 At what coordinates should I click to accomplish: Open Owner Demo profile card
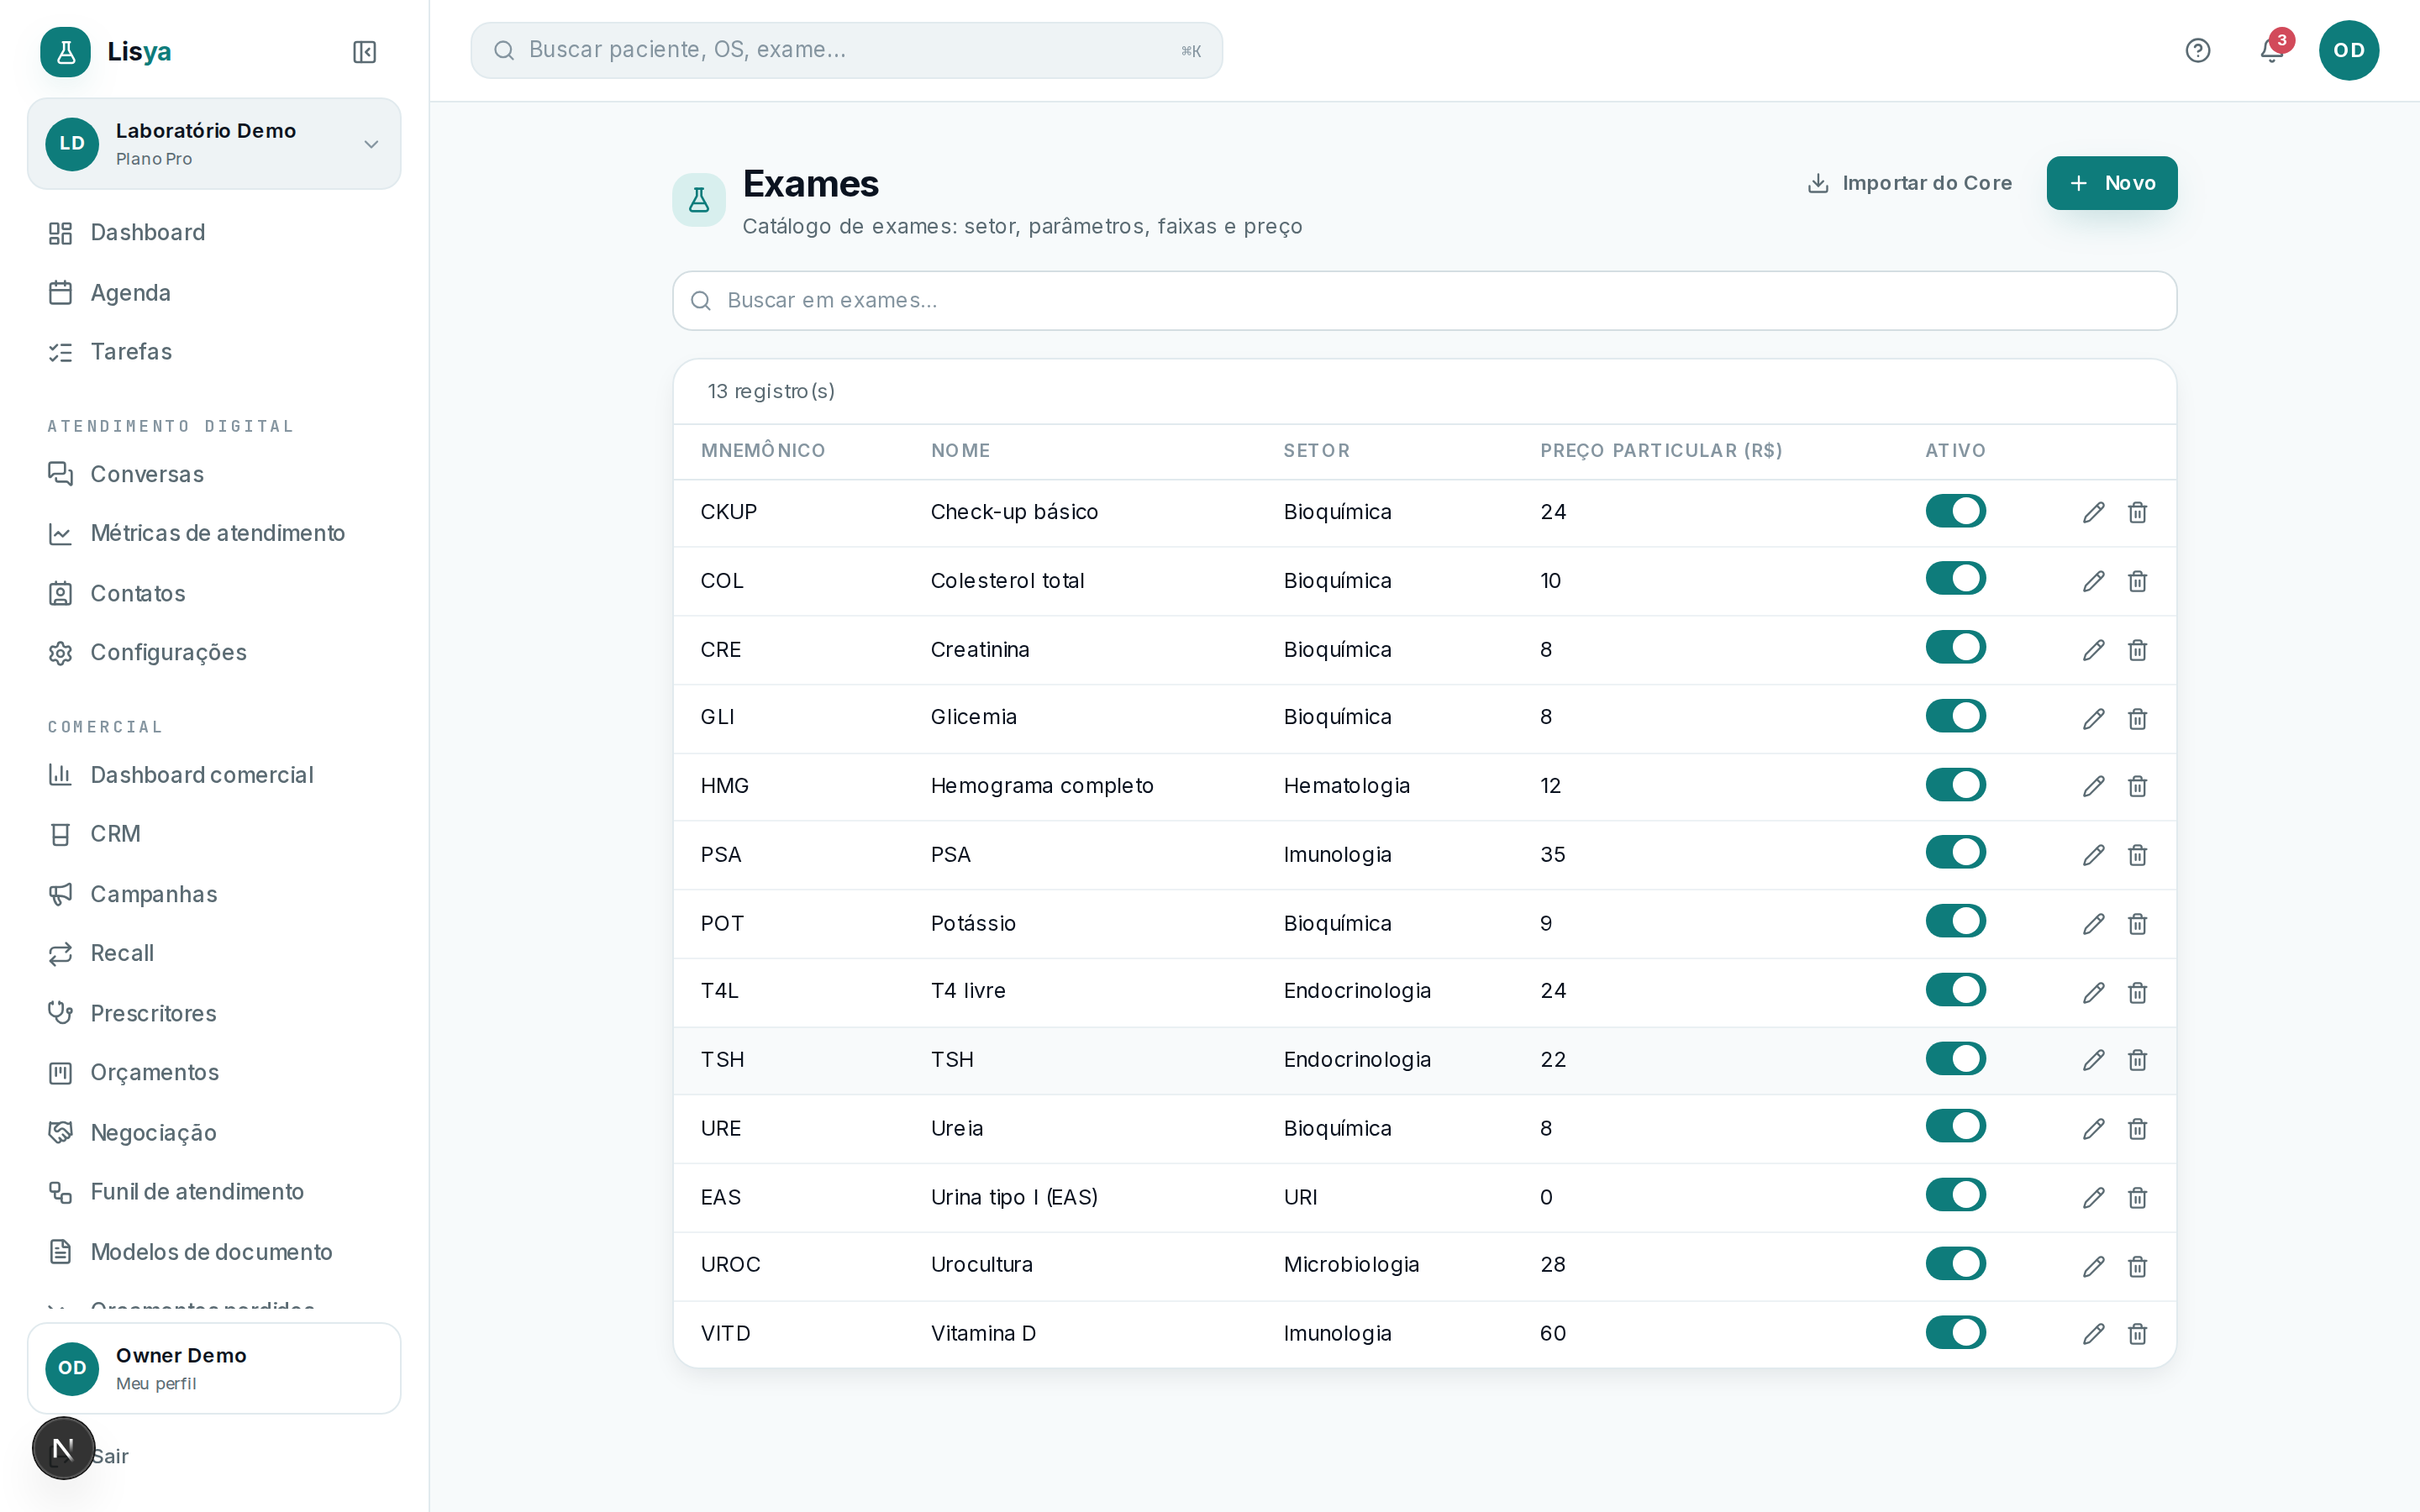pos(214,1368)
